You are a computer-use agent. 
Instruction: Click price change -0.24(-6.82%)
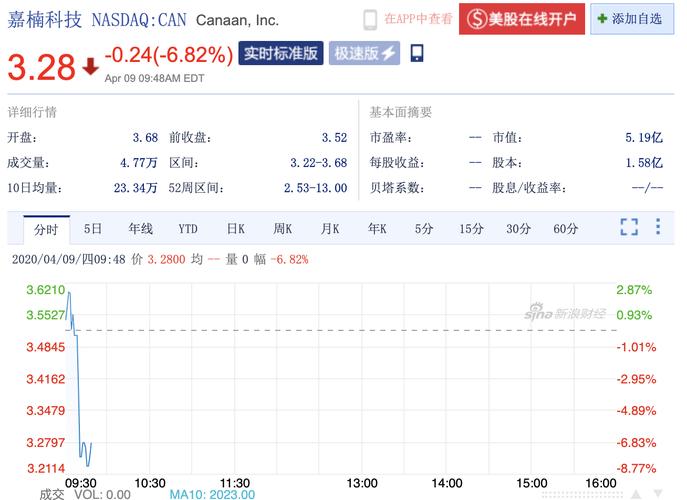pos(169,56)
